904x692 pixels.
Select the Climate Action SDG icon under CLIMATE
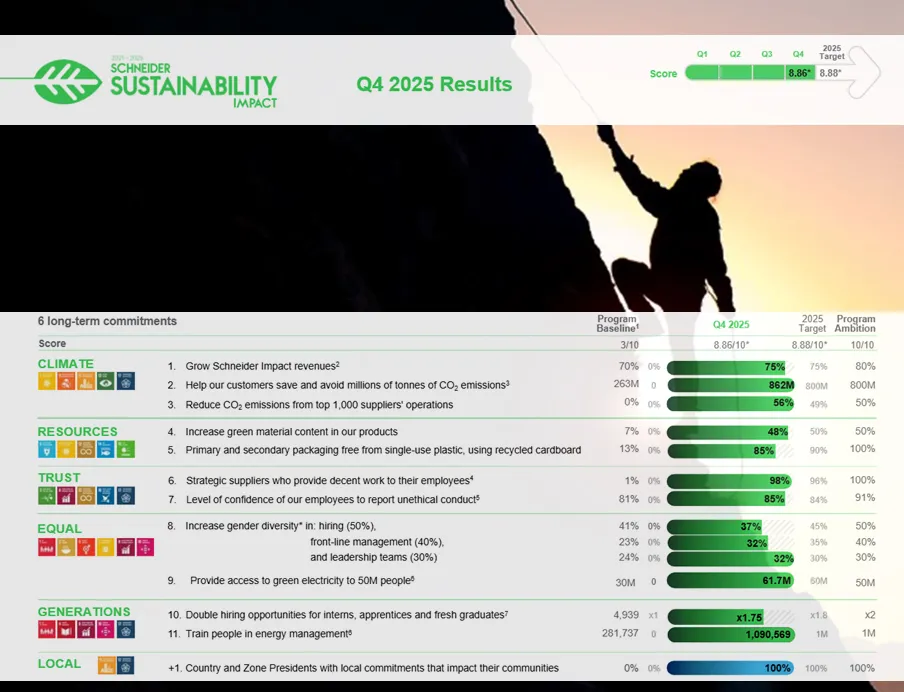[105, 381]
